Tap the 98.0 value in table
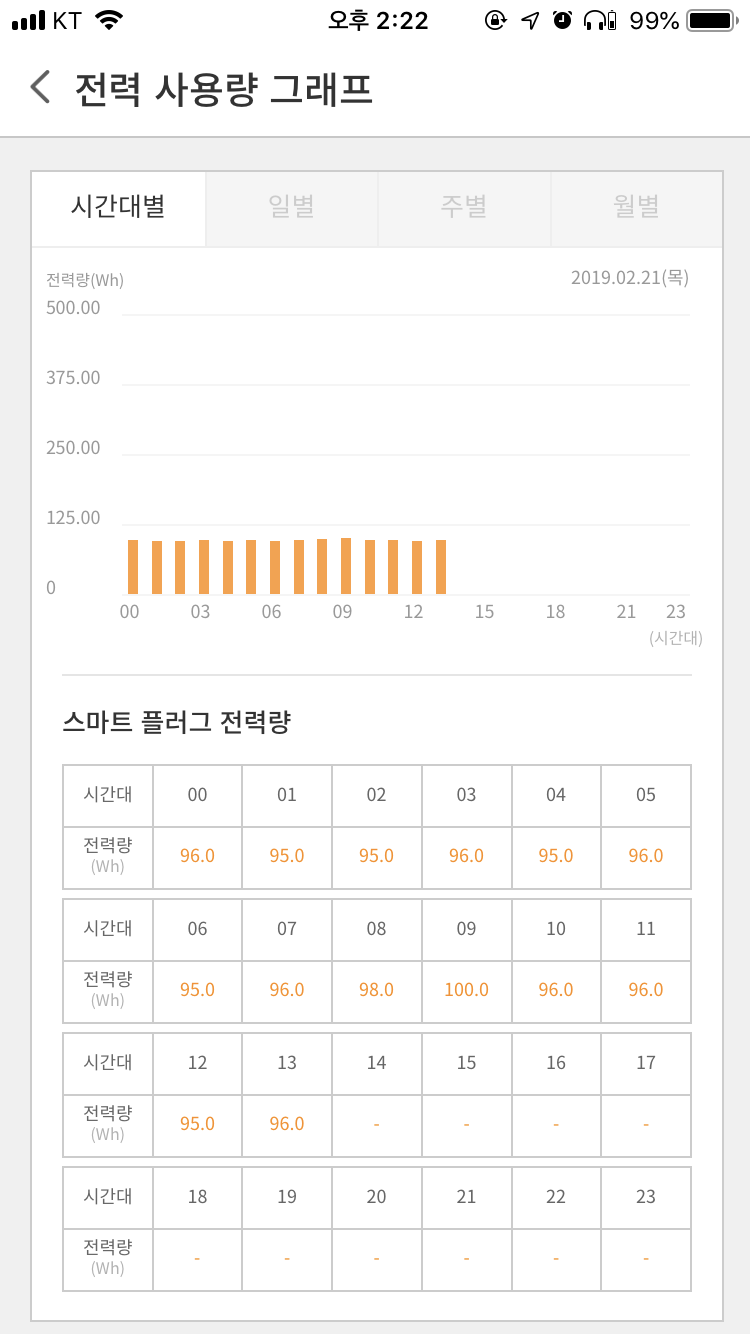The height and width of the screenshot is (1334, 750). point(376,990)
